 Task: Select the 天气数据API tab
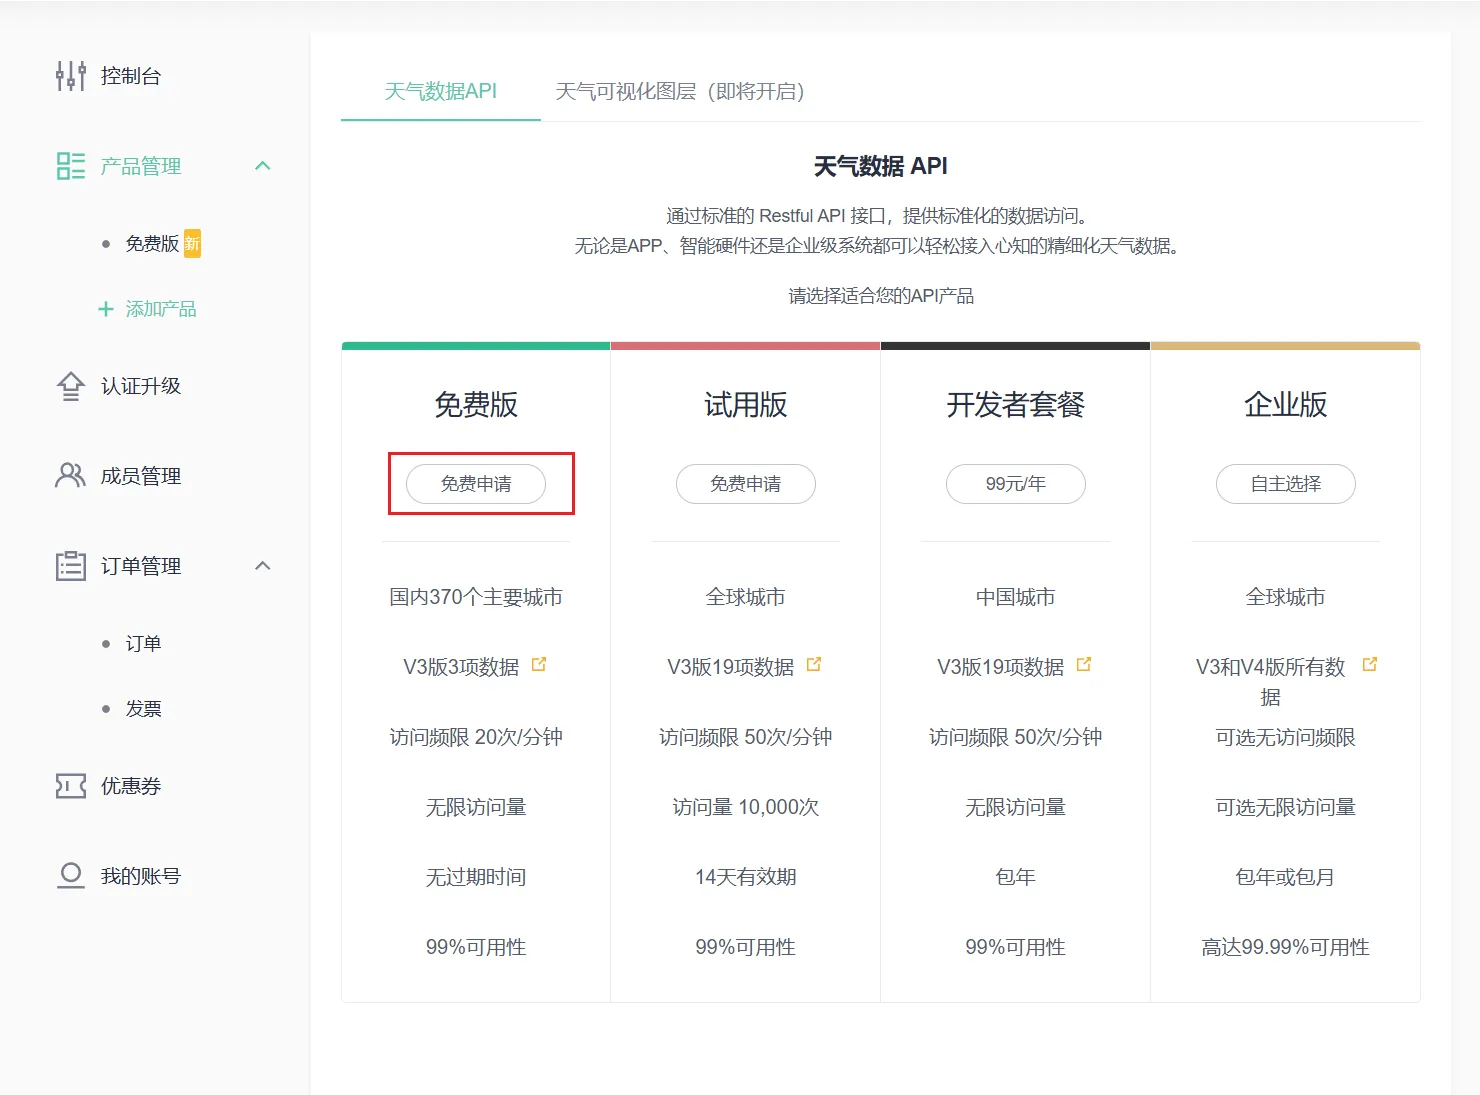click(440, 90)
